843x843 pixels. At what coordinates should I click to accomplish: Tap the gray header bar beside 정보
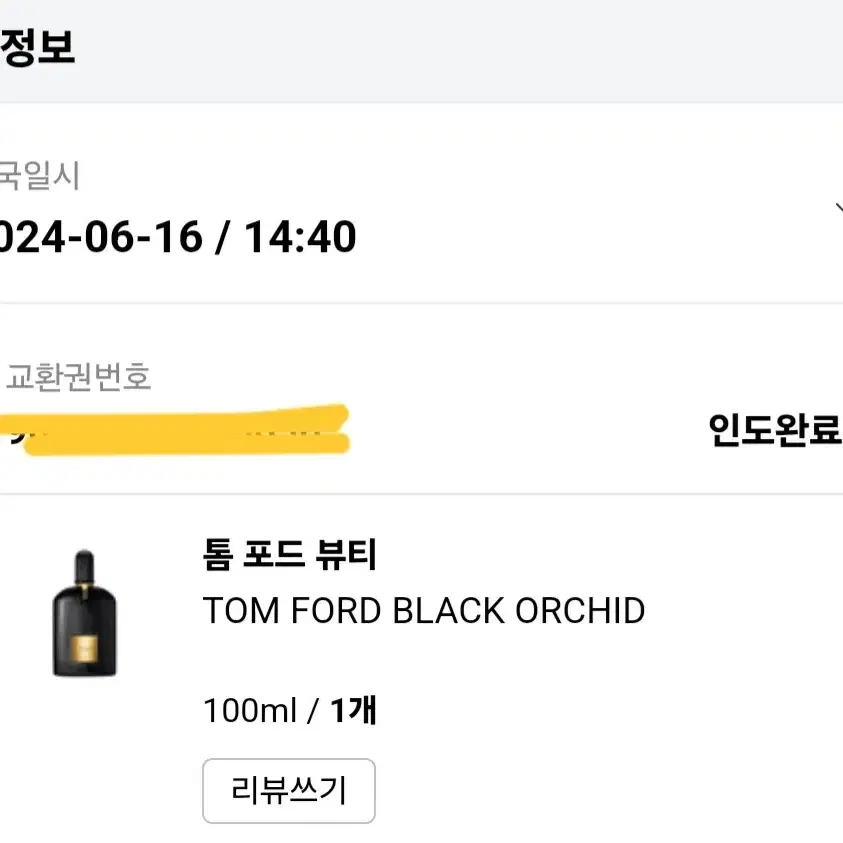(457, 51)
